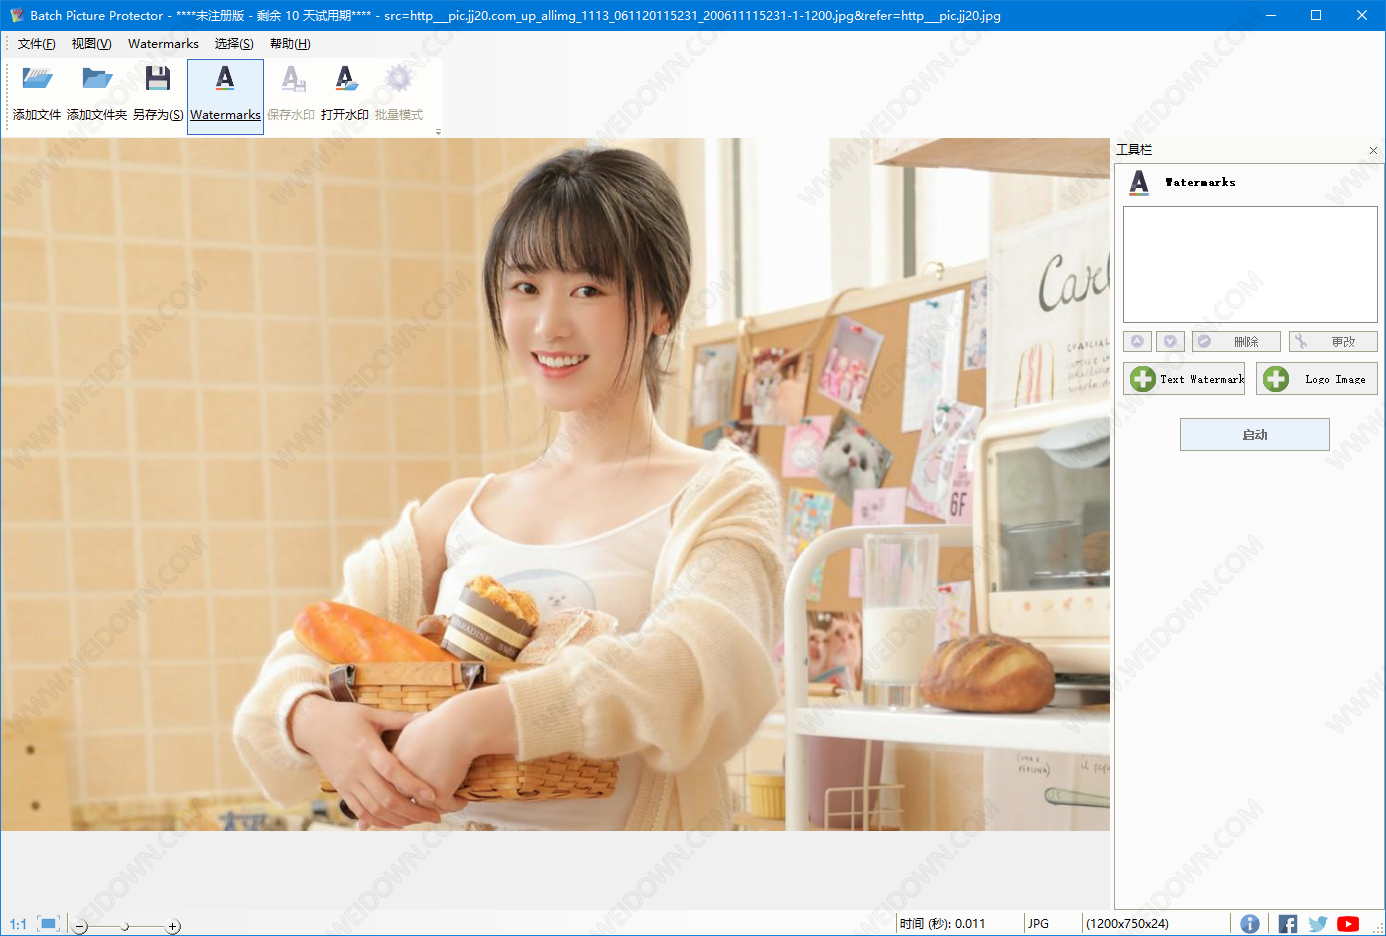Open the Watermarks menu in the menu bar

[x=163, y=44]
